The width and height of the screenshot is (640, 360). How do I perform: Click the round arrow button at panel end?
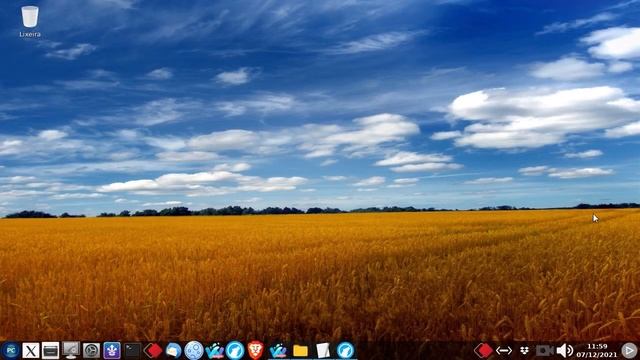click(629, 350)
